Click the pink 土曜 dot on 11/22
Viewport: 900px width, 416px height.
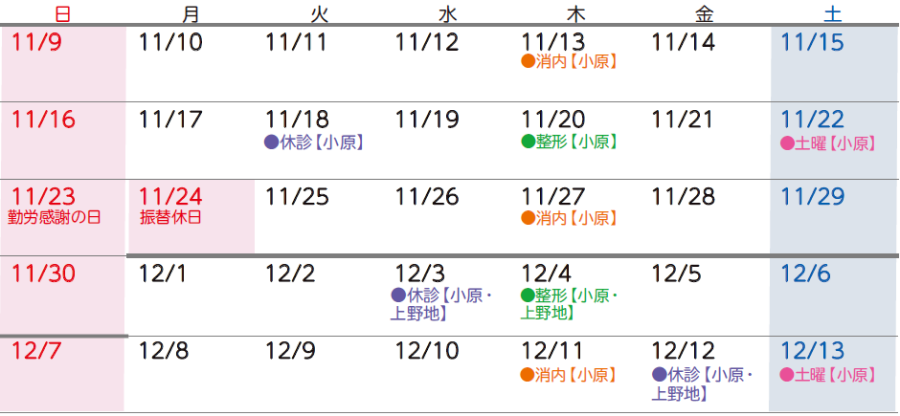click(x=787, y=142)
